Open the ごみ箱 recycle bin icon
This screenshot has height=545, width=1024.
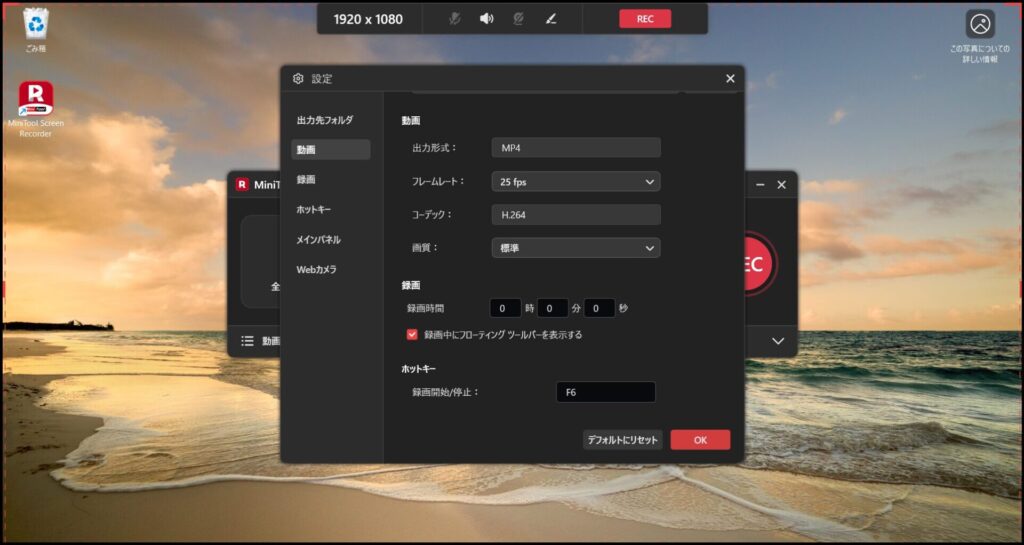pyautogui.click(x=35, y=29)
